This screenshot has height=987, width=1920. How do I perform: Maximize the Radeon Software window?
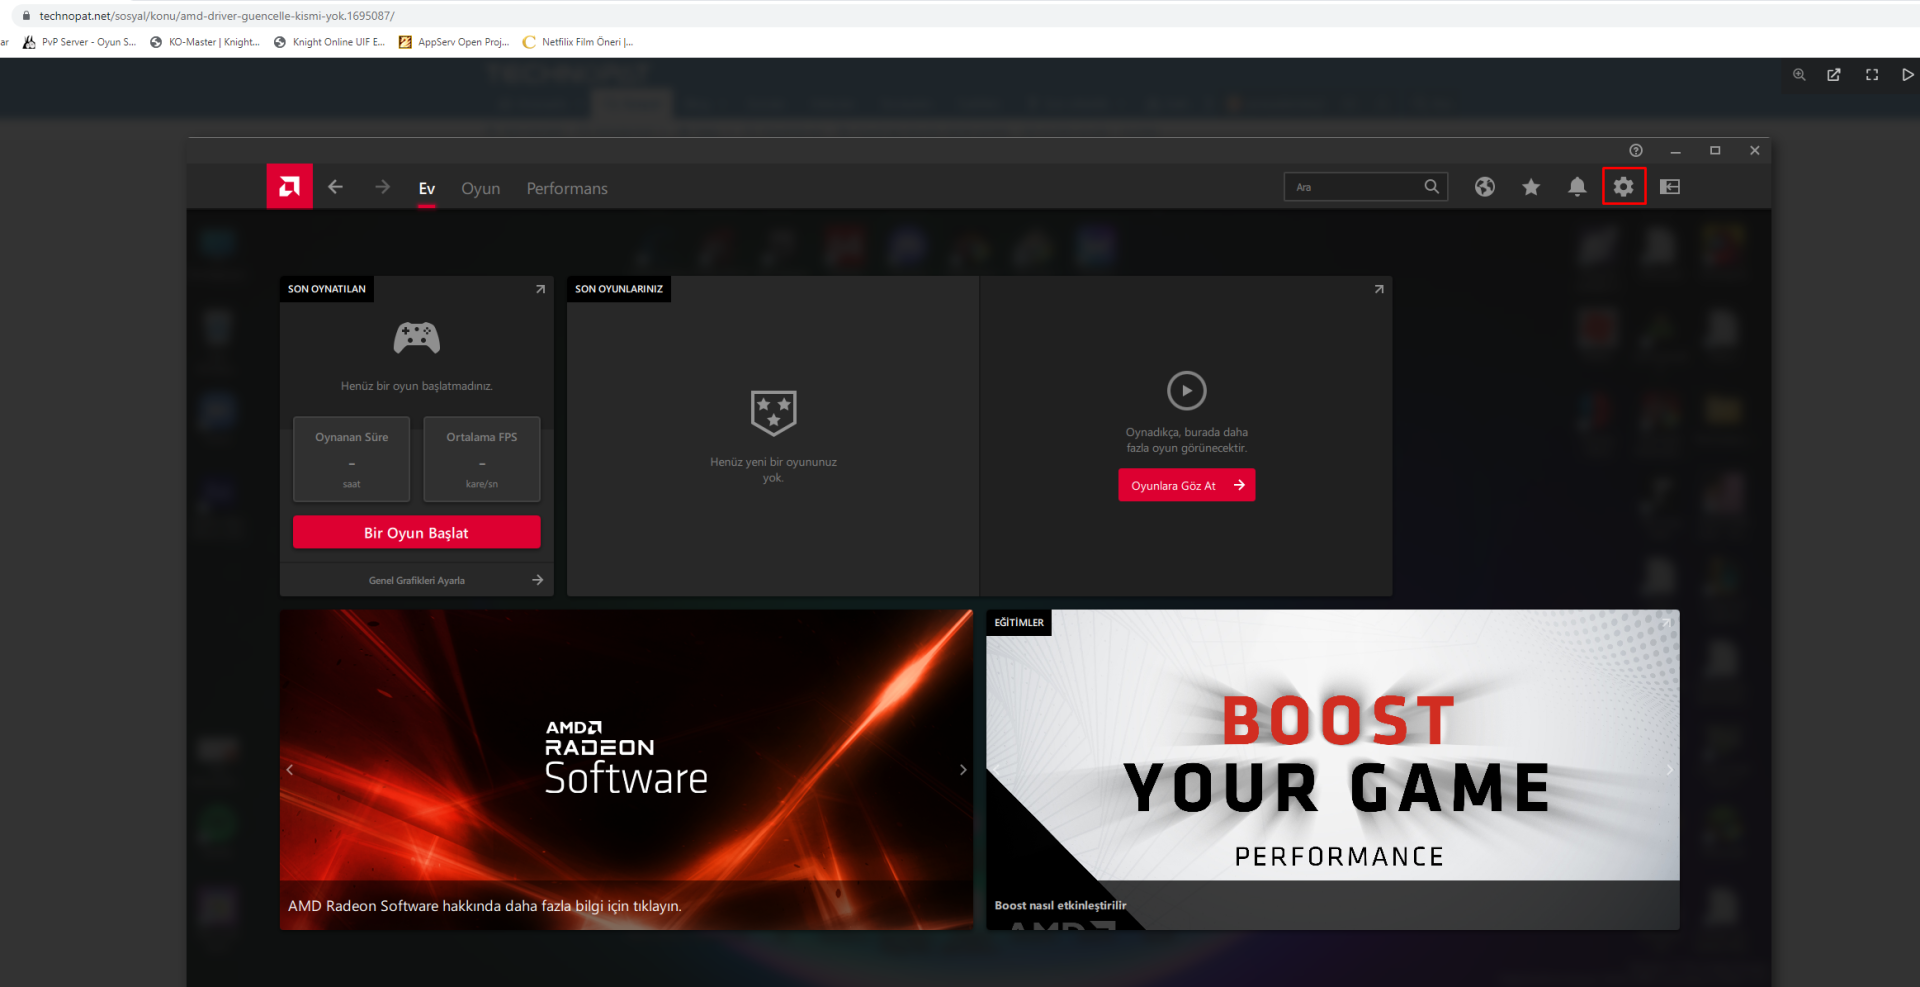click(x=1715, y=151)
